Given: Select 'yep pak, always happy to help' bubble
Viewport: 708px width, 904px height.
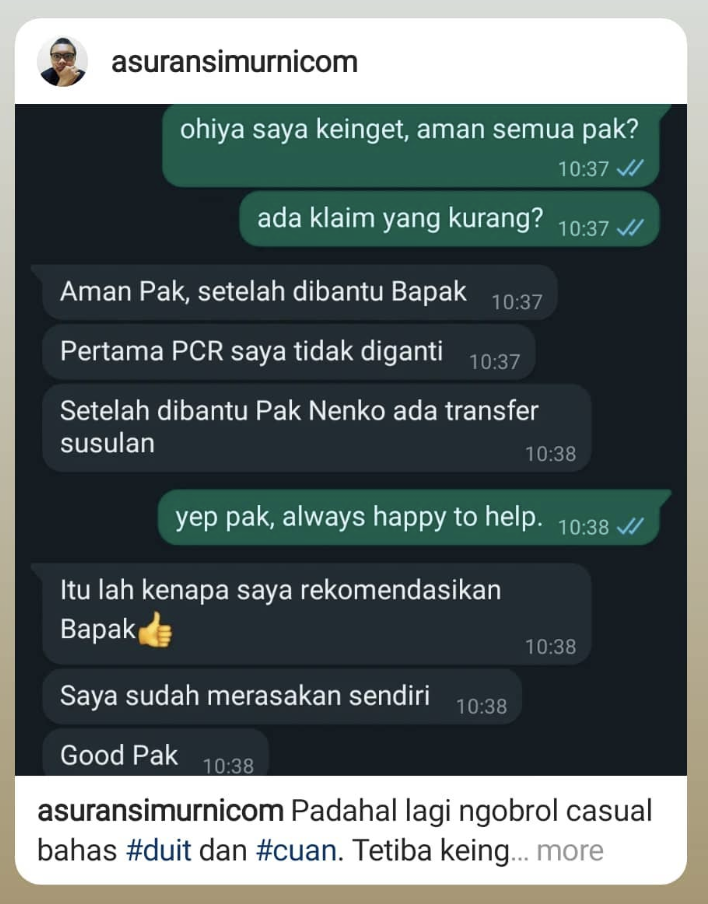Looking at the screenshot, I should click(x=411, y=518).
